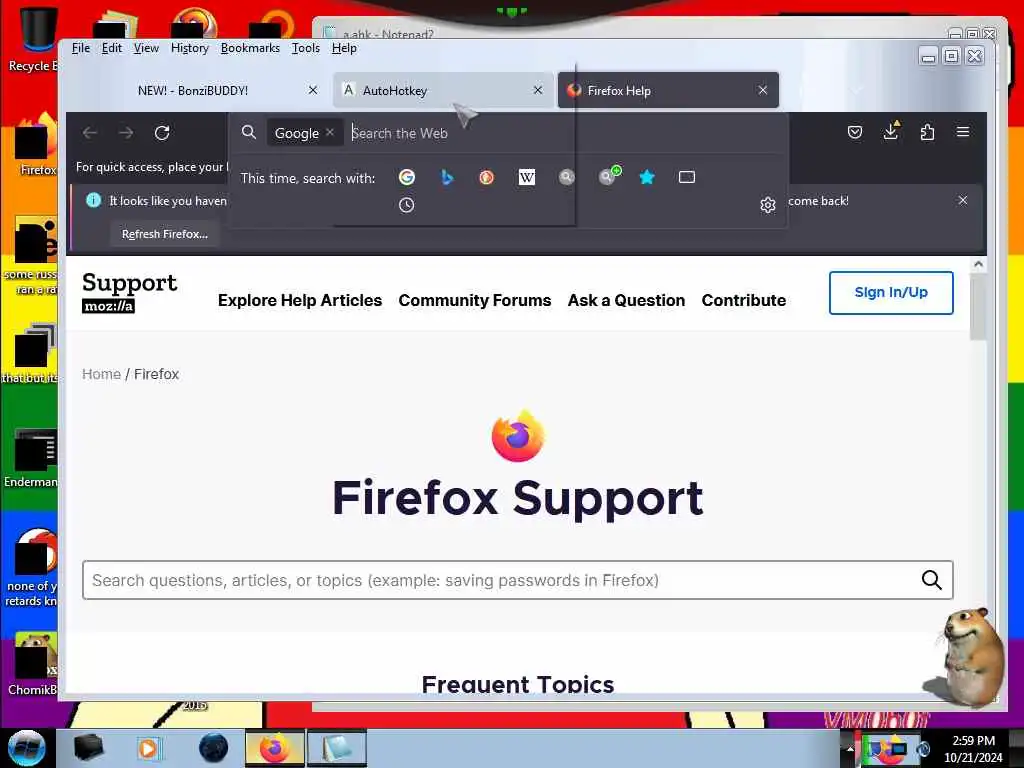Click the Firefox taskbar button
1024x768 pixels.
pyautogui.click(x=275, y=748)
